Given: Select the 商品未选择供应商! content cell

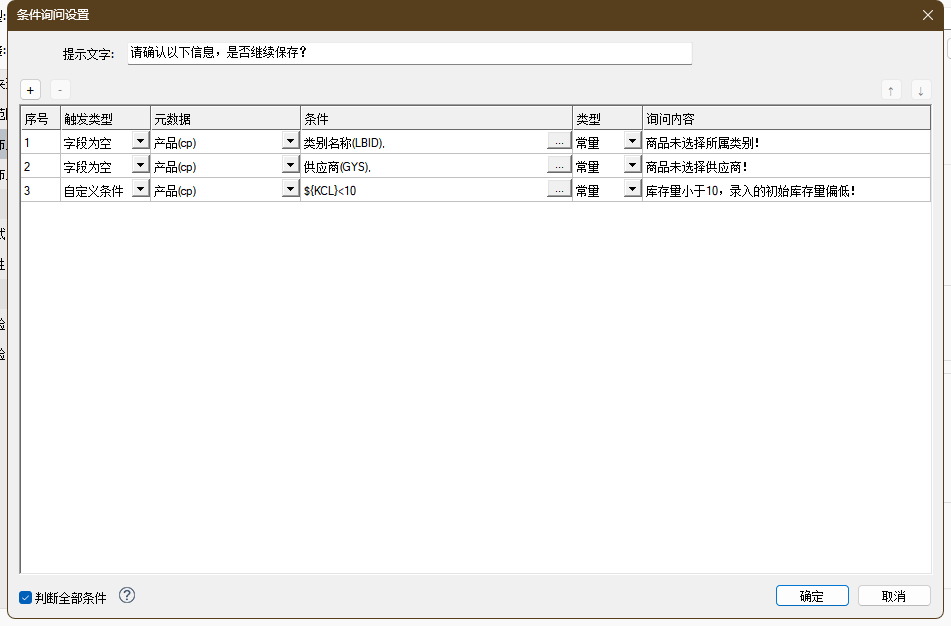Looking at the screenshot, I should point(786,166).
